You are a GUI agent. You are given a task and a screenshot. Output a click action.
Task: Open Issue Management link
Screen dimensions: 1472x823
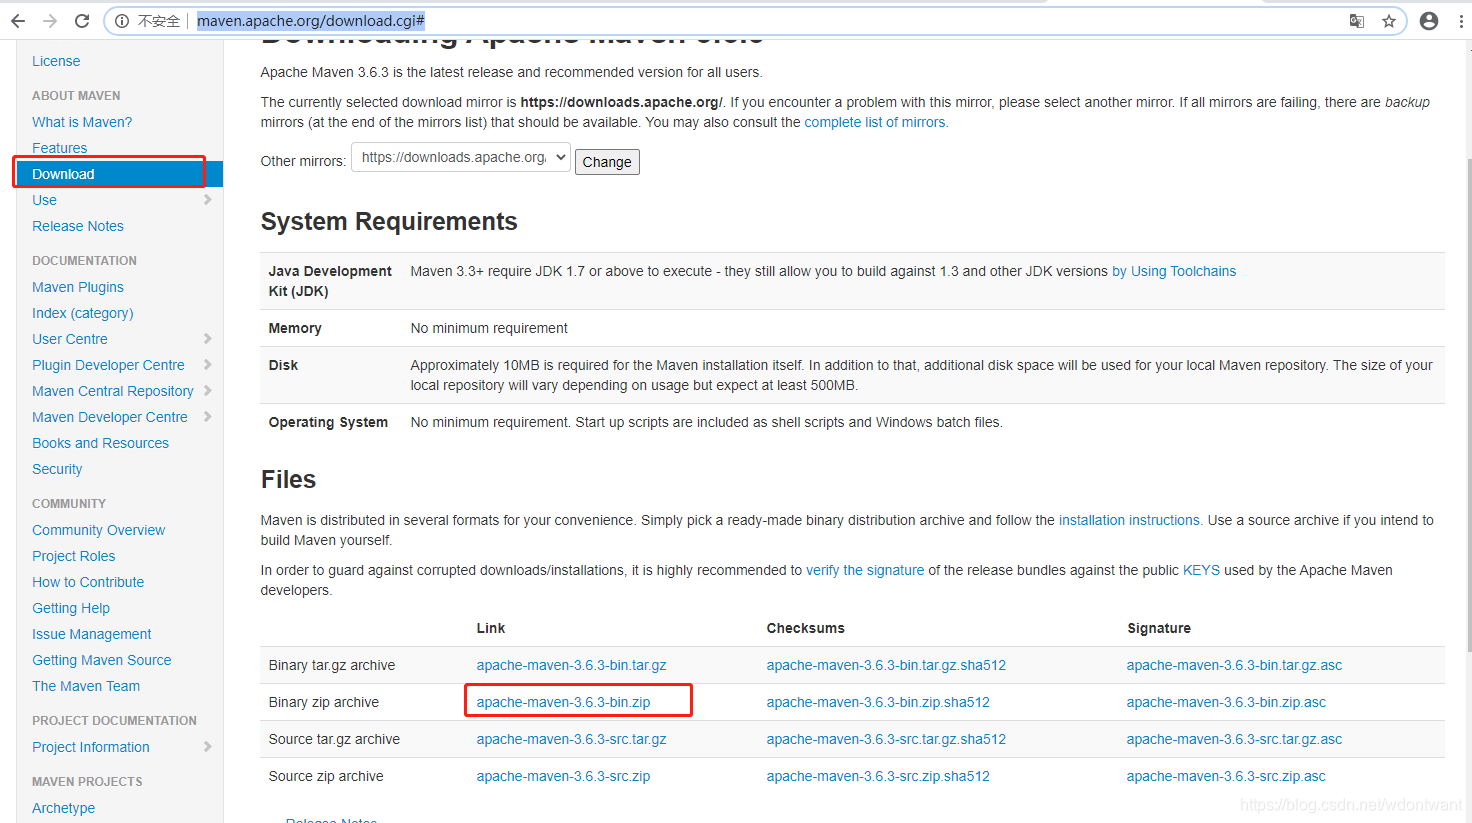click(92, 634)
